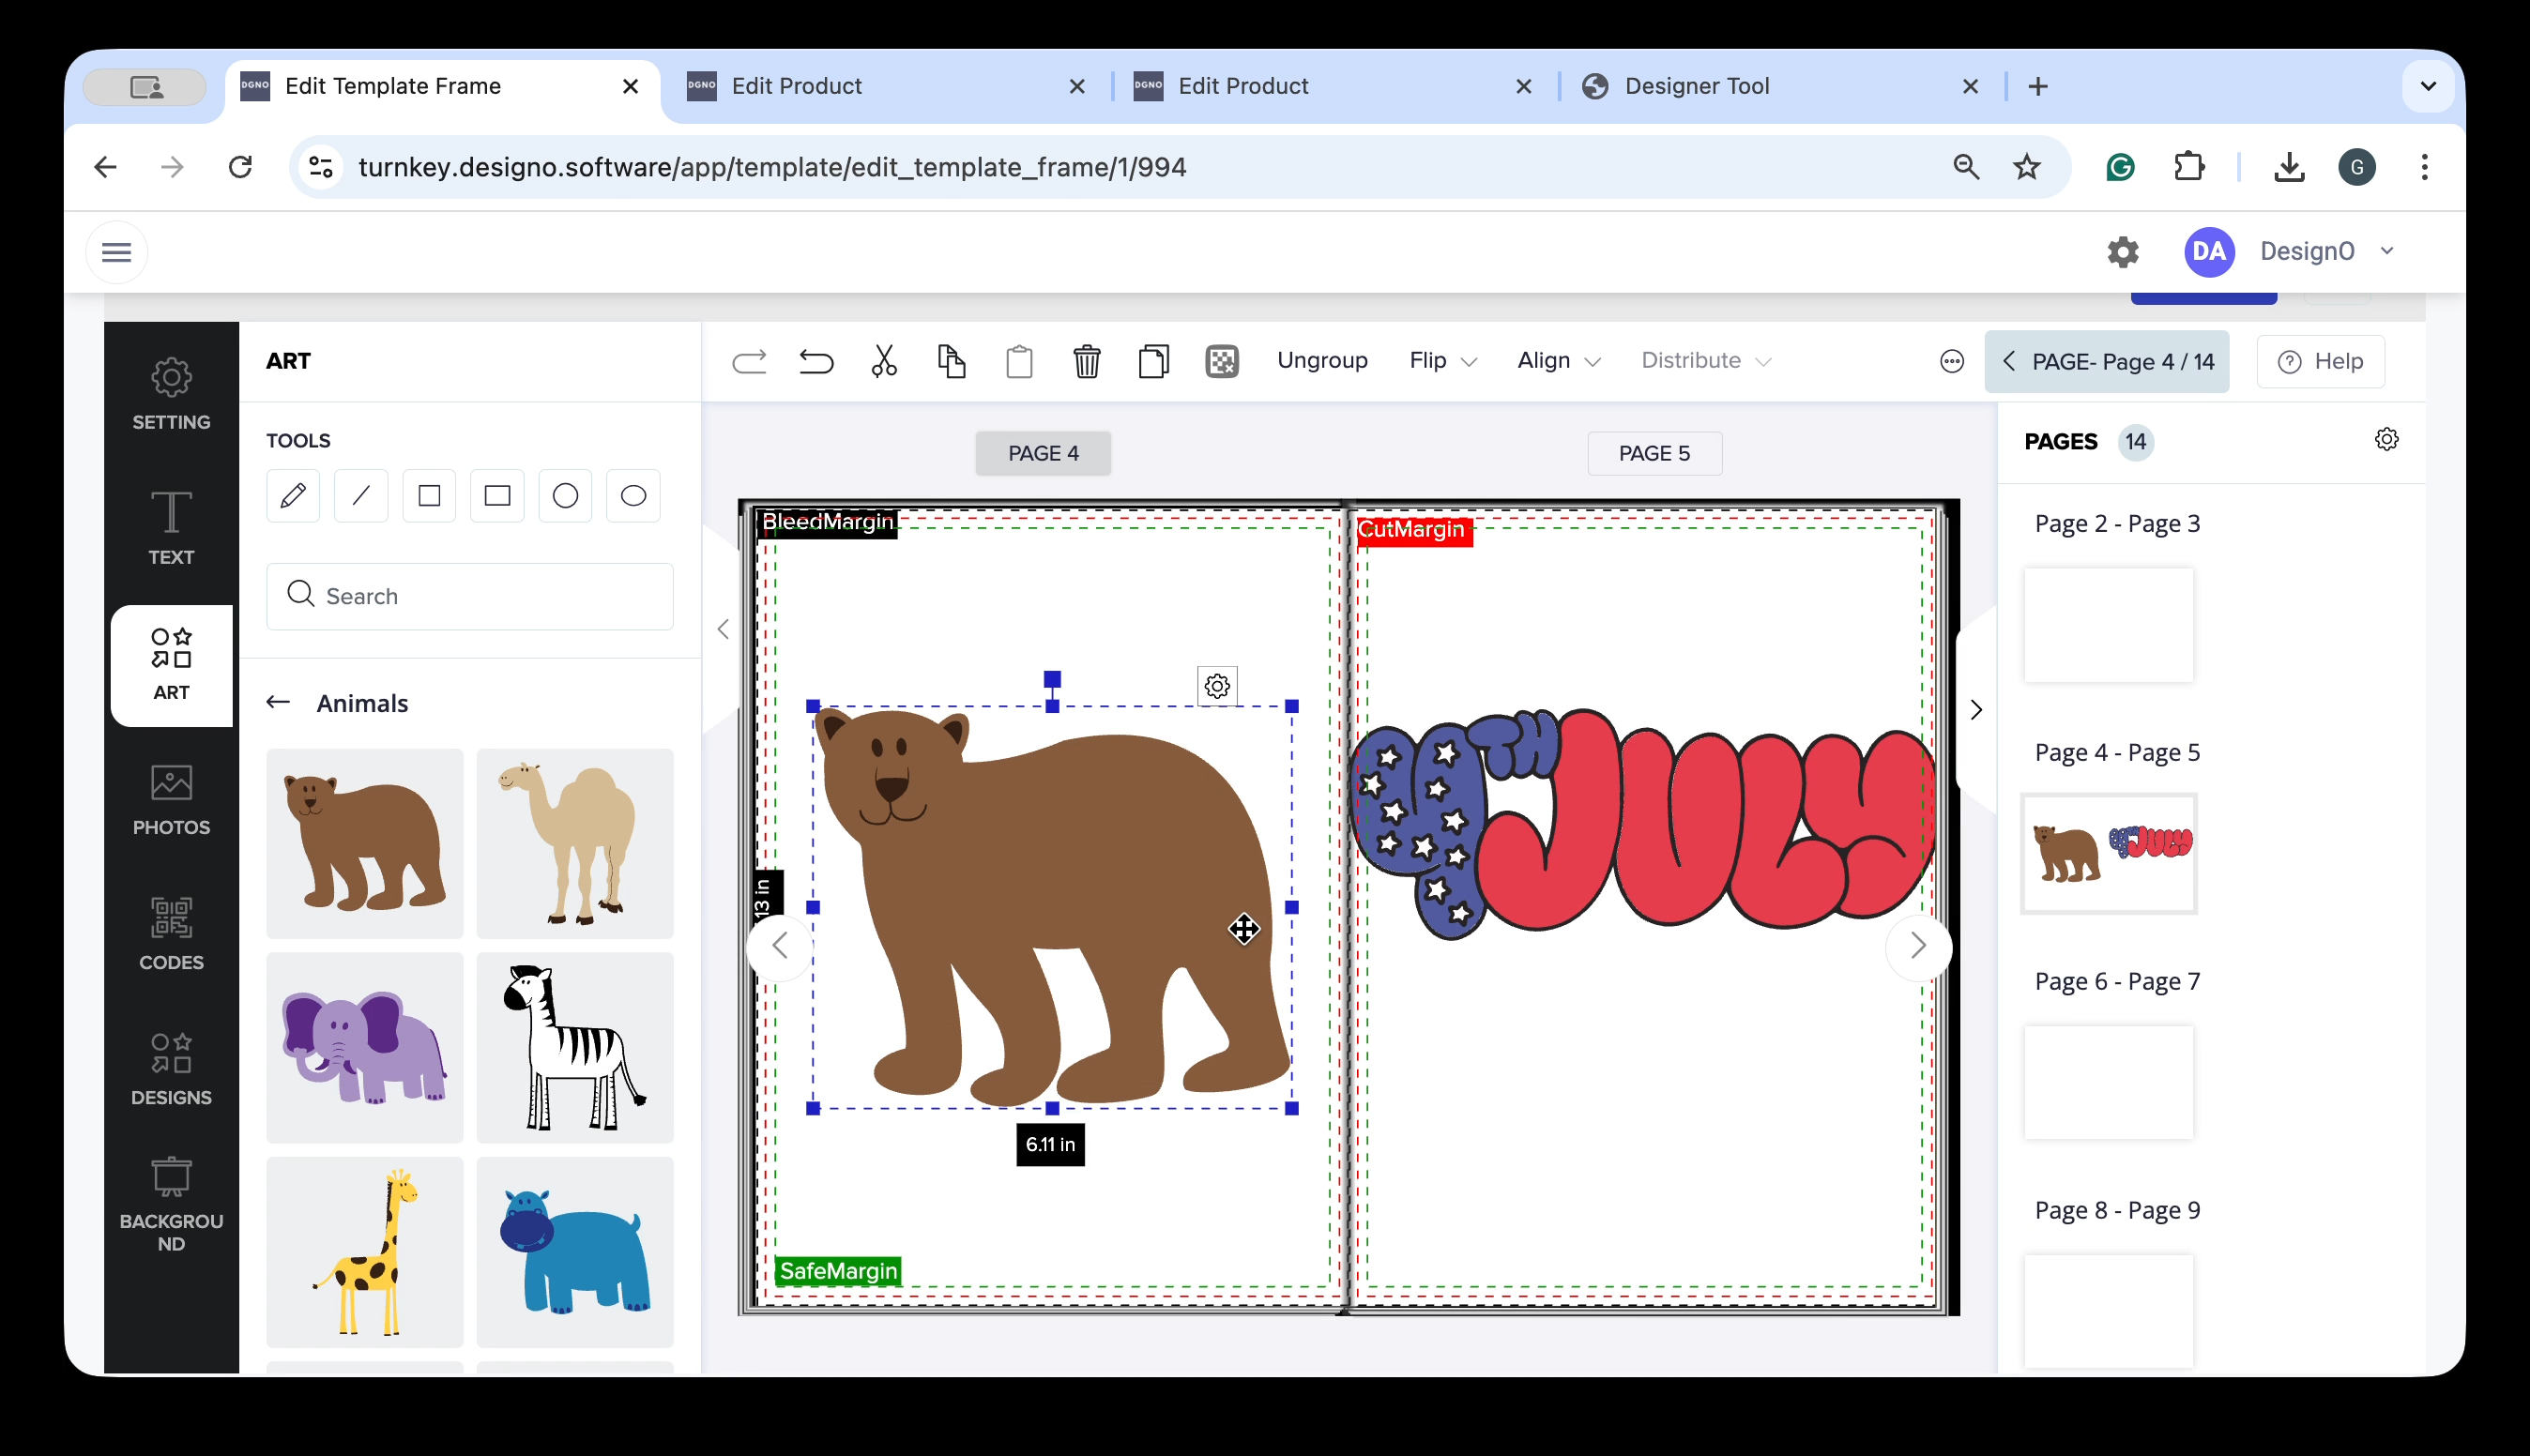Click the Ungroup button
The height and width of the screenshot is (1456, 2530).
click(1322, 361)
